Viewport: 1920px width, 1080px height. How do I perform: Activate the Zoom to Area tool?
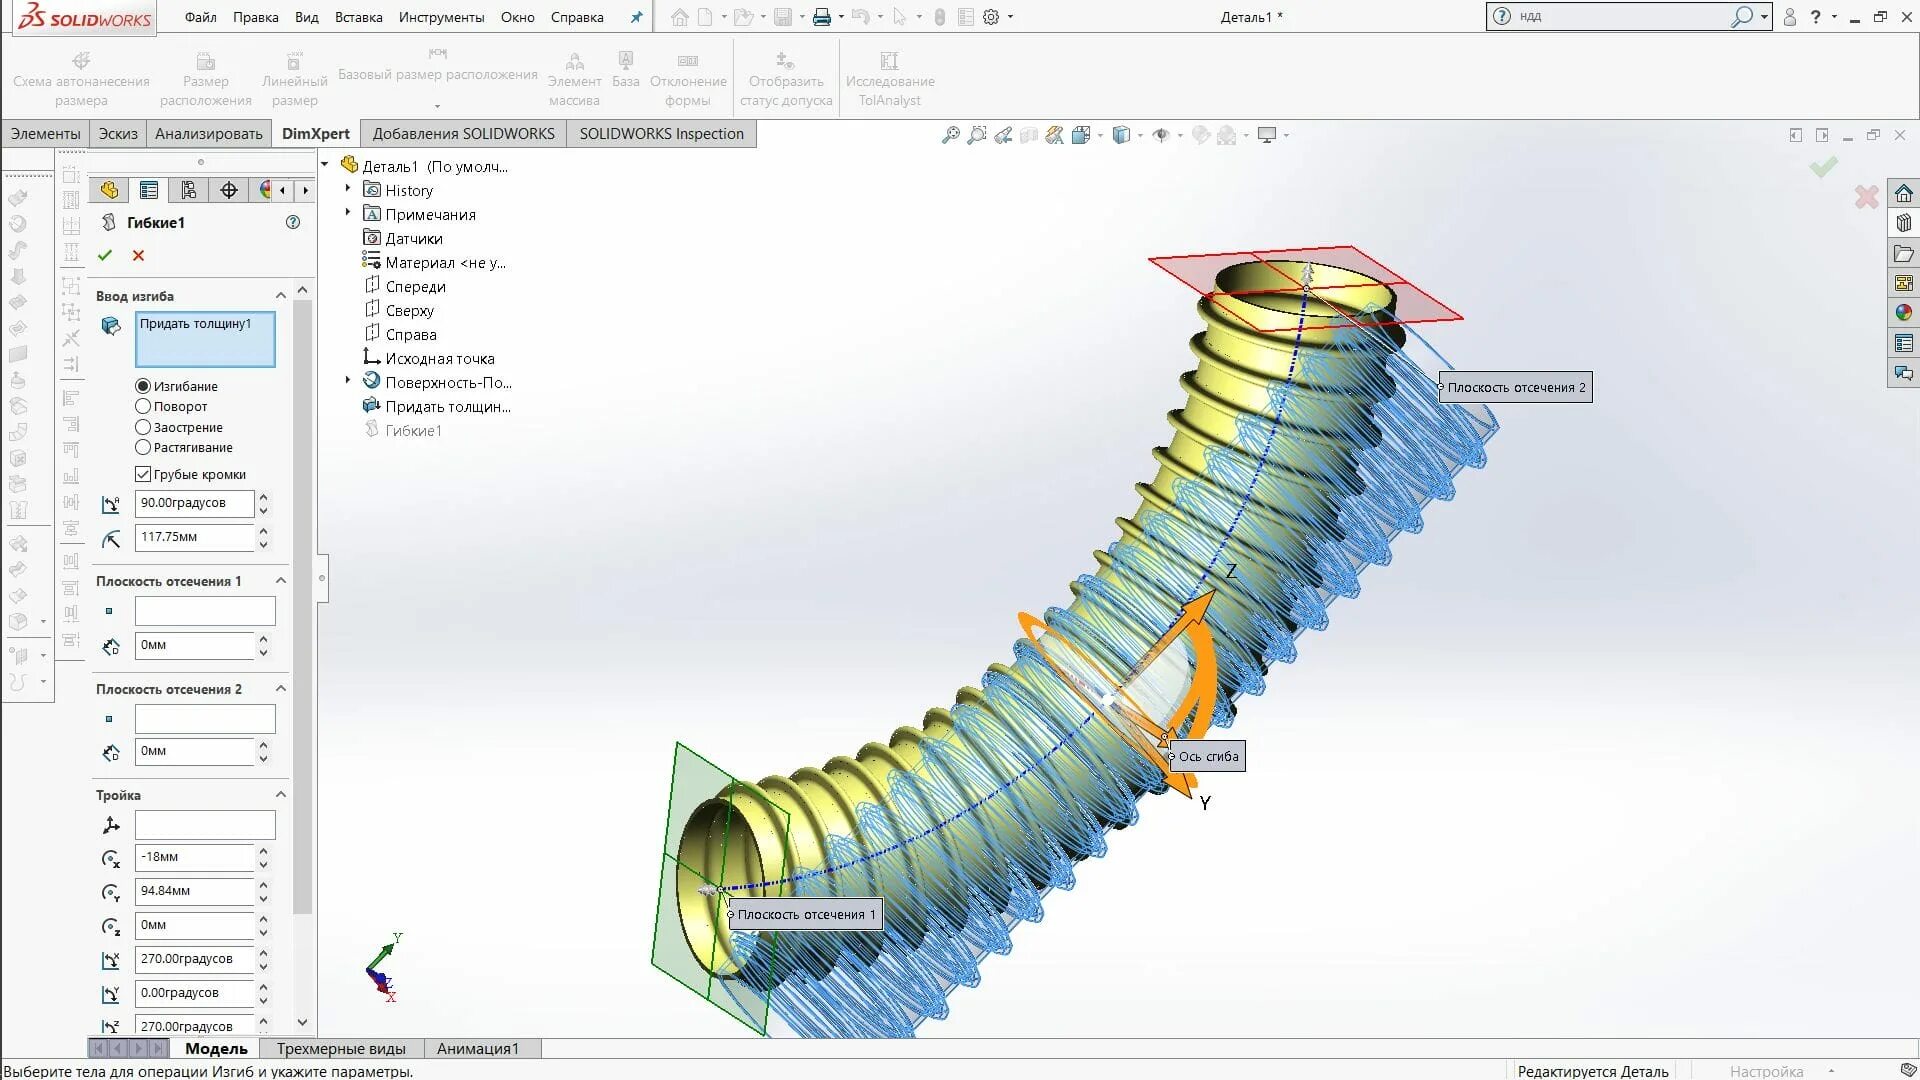tap(977, 135)
